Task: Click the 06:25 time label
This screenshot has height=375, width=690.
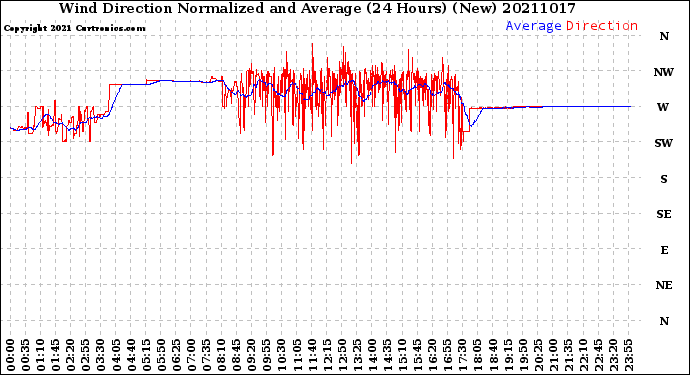Action: pyautogui.click(x=176, y=355)
